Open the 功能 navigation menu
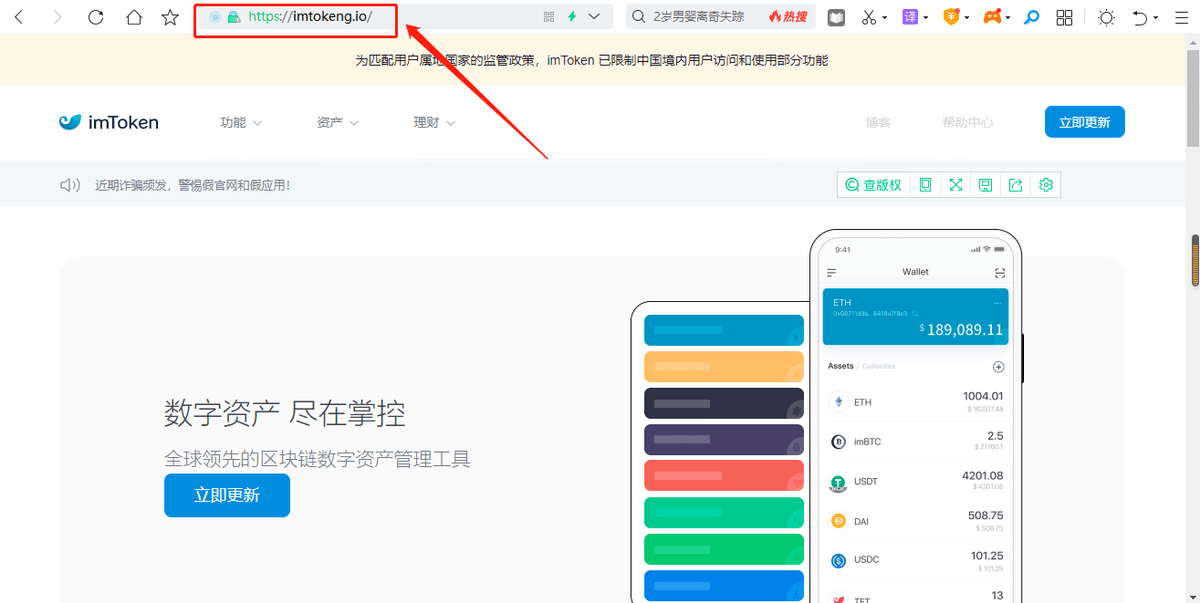The height and width of the screenshot is (603, 1200). point(241,122)
